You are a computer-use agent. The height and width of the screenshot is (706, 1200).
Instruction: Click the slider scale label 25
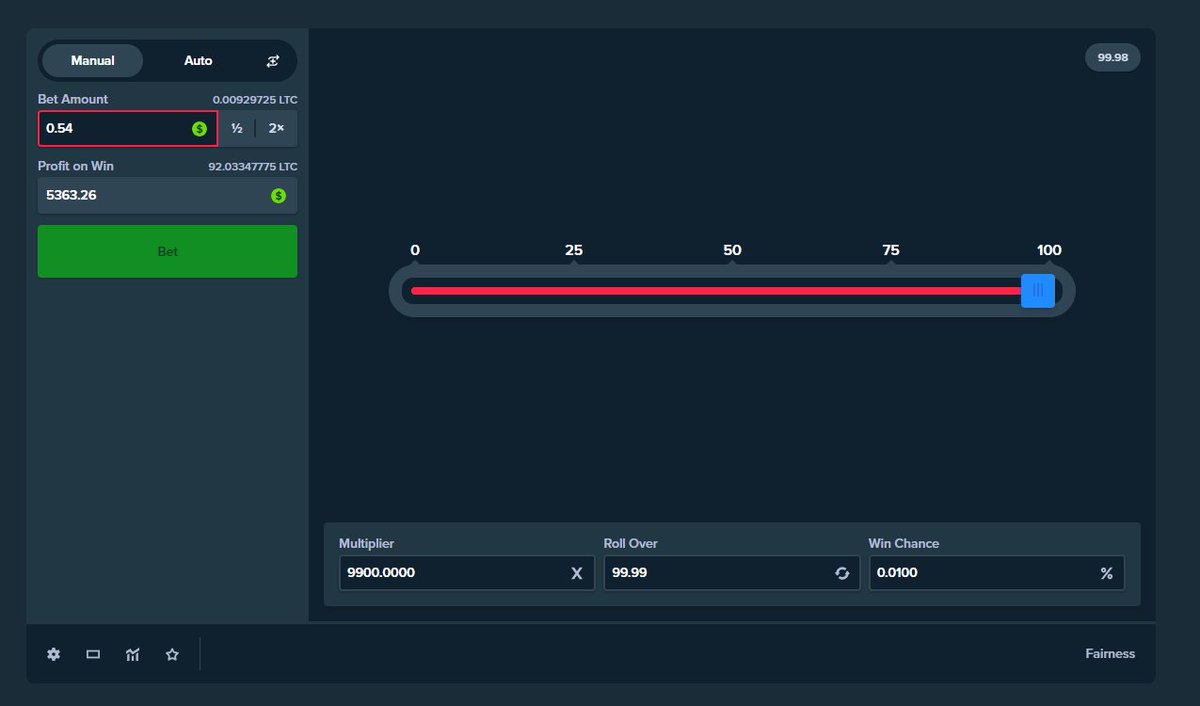pyautogui.click(x=574, y=250)
